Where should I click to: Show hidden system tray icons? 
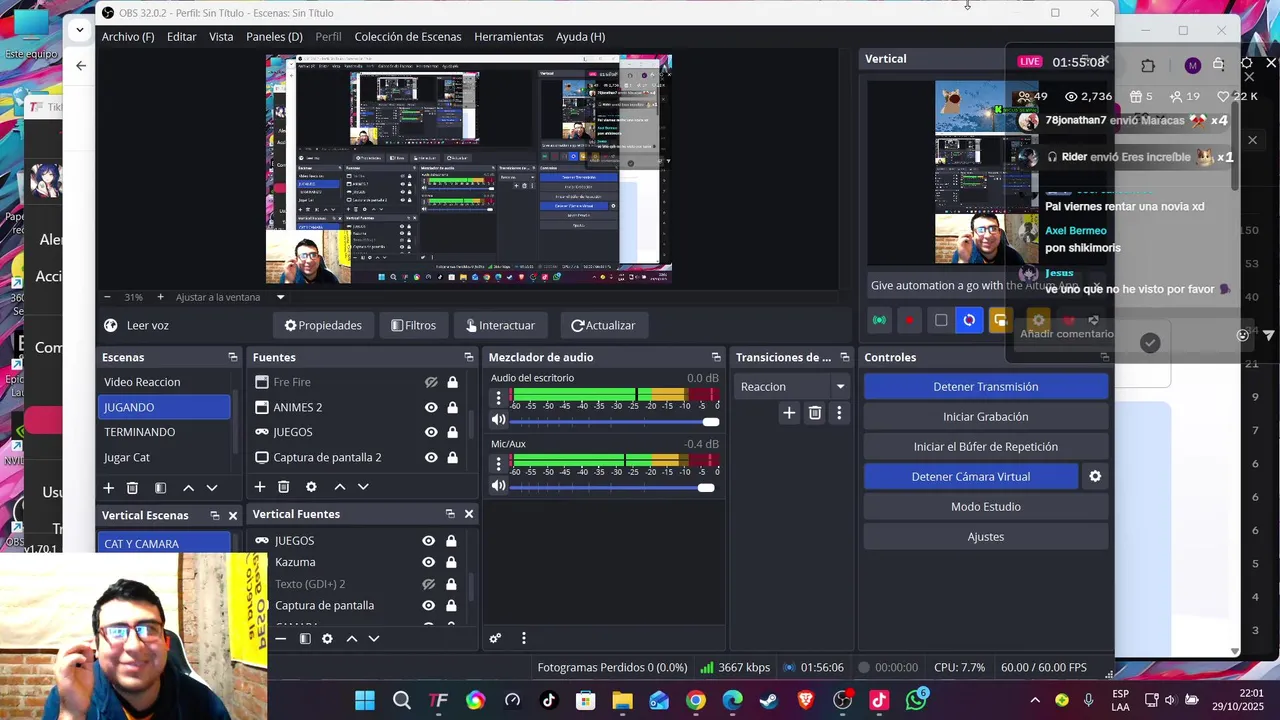coord(1035,700)
